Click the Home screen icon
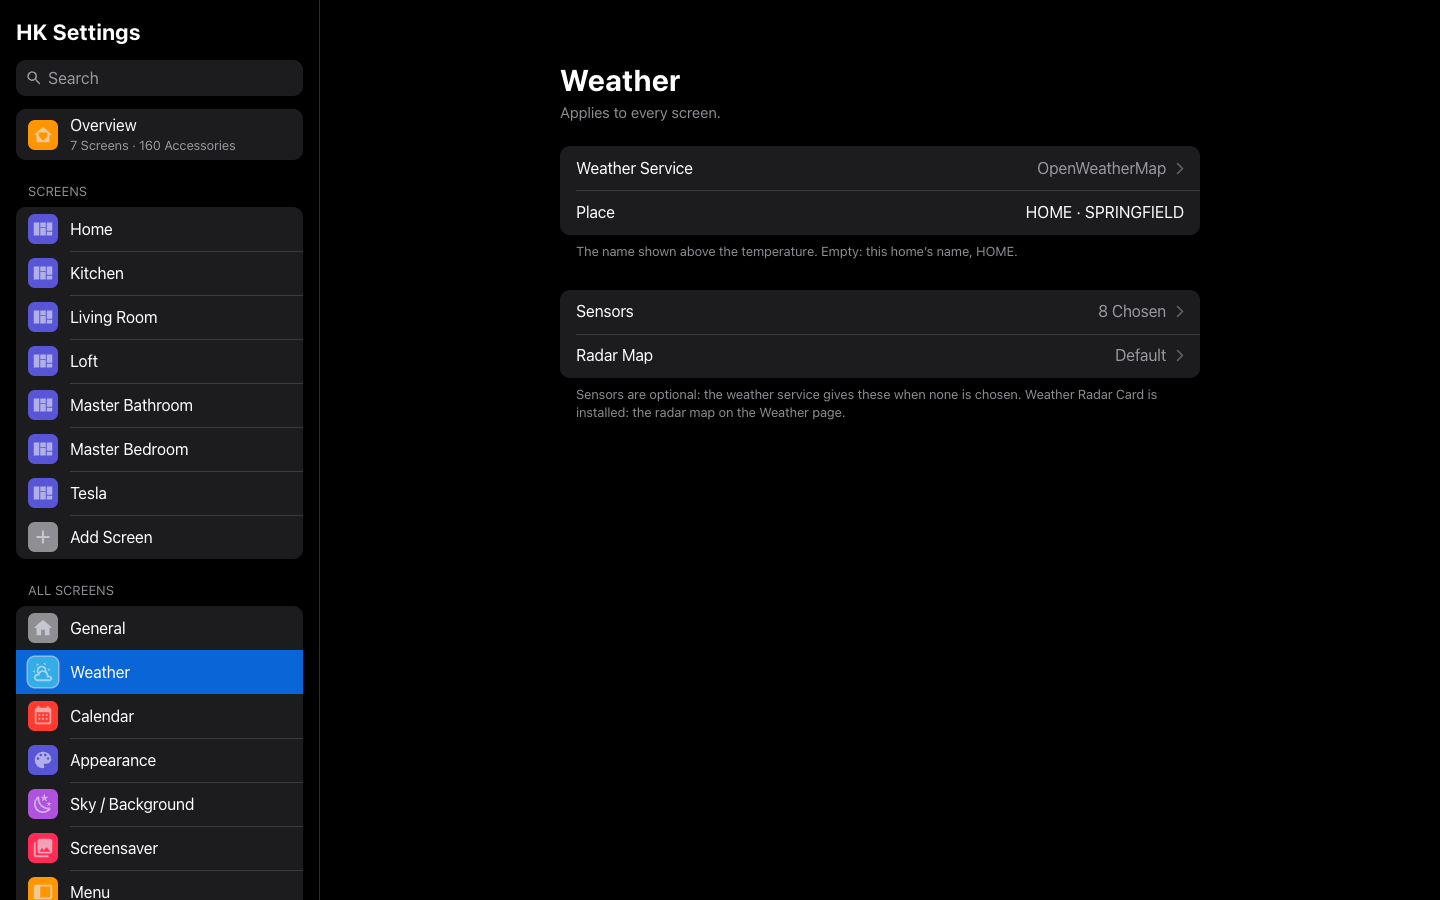Viewport: 1440px width, 900px height. [x=43, y=229]
